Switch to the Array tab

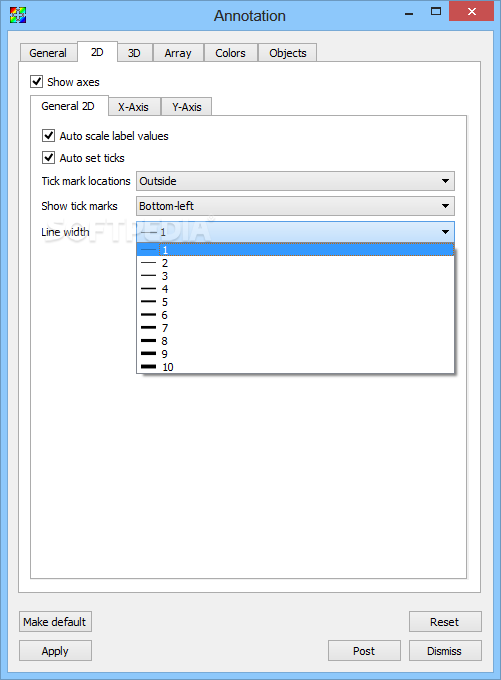pyautogui.click(x=178, y=53)
